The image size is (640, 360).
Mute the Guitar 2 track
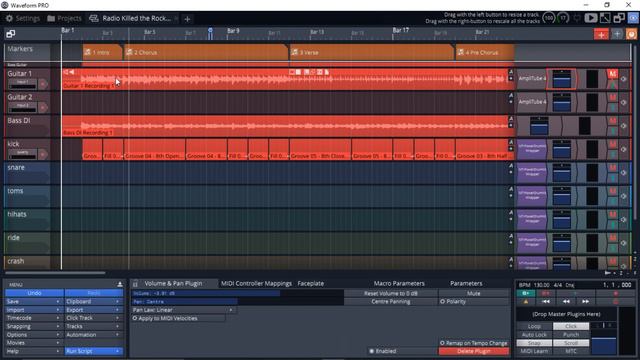pyautogui.click(x=612, y=97)
